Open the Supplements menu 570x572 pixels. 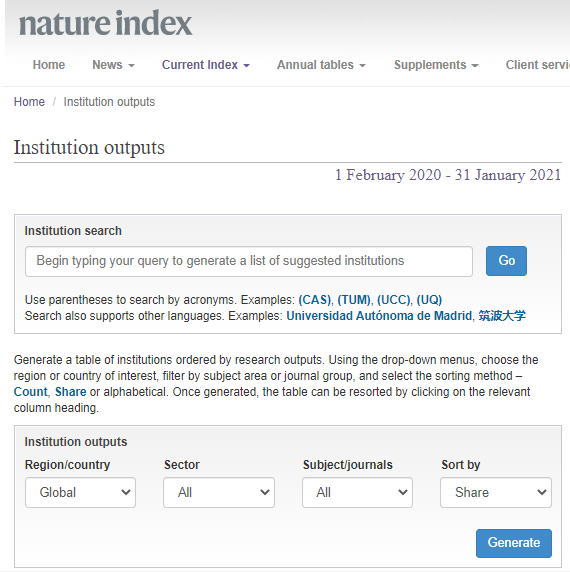[x=436, y=65]
